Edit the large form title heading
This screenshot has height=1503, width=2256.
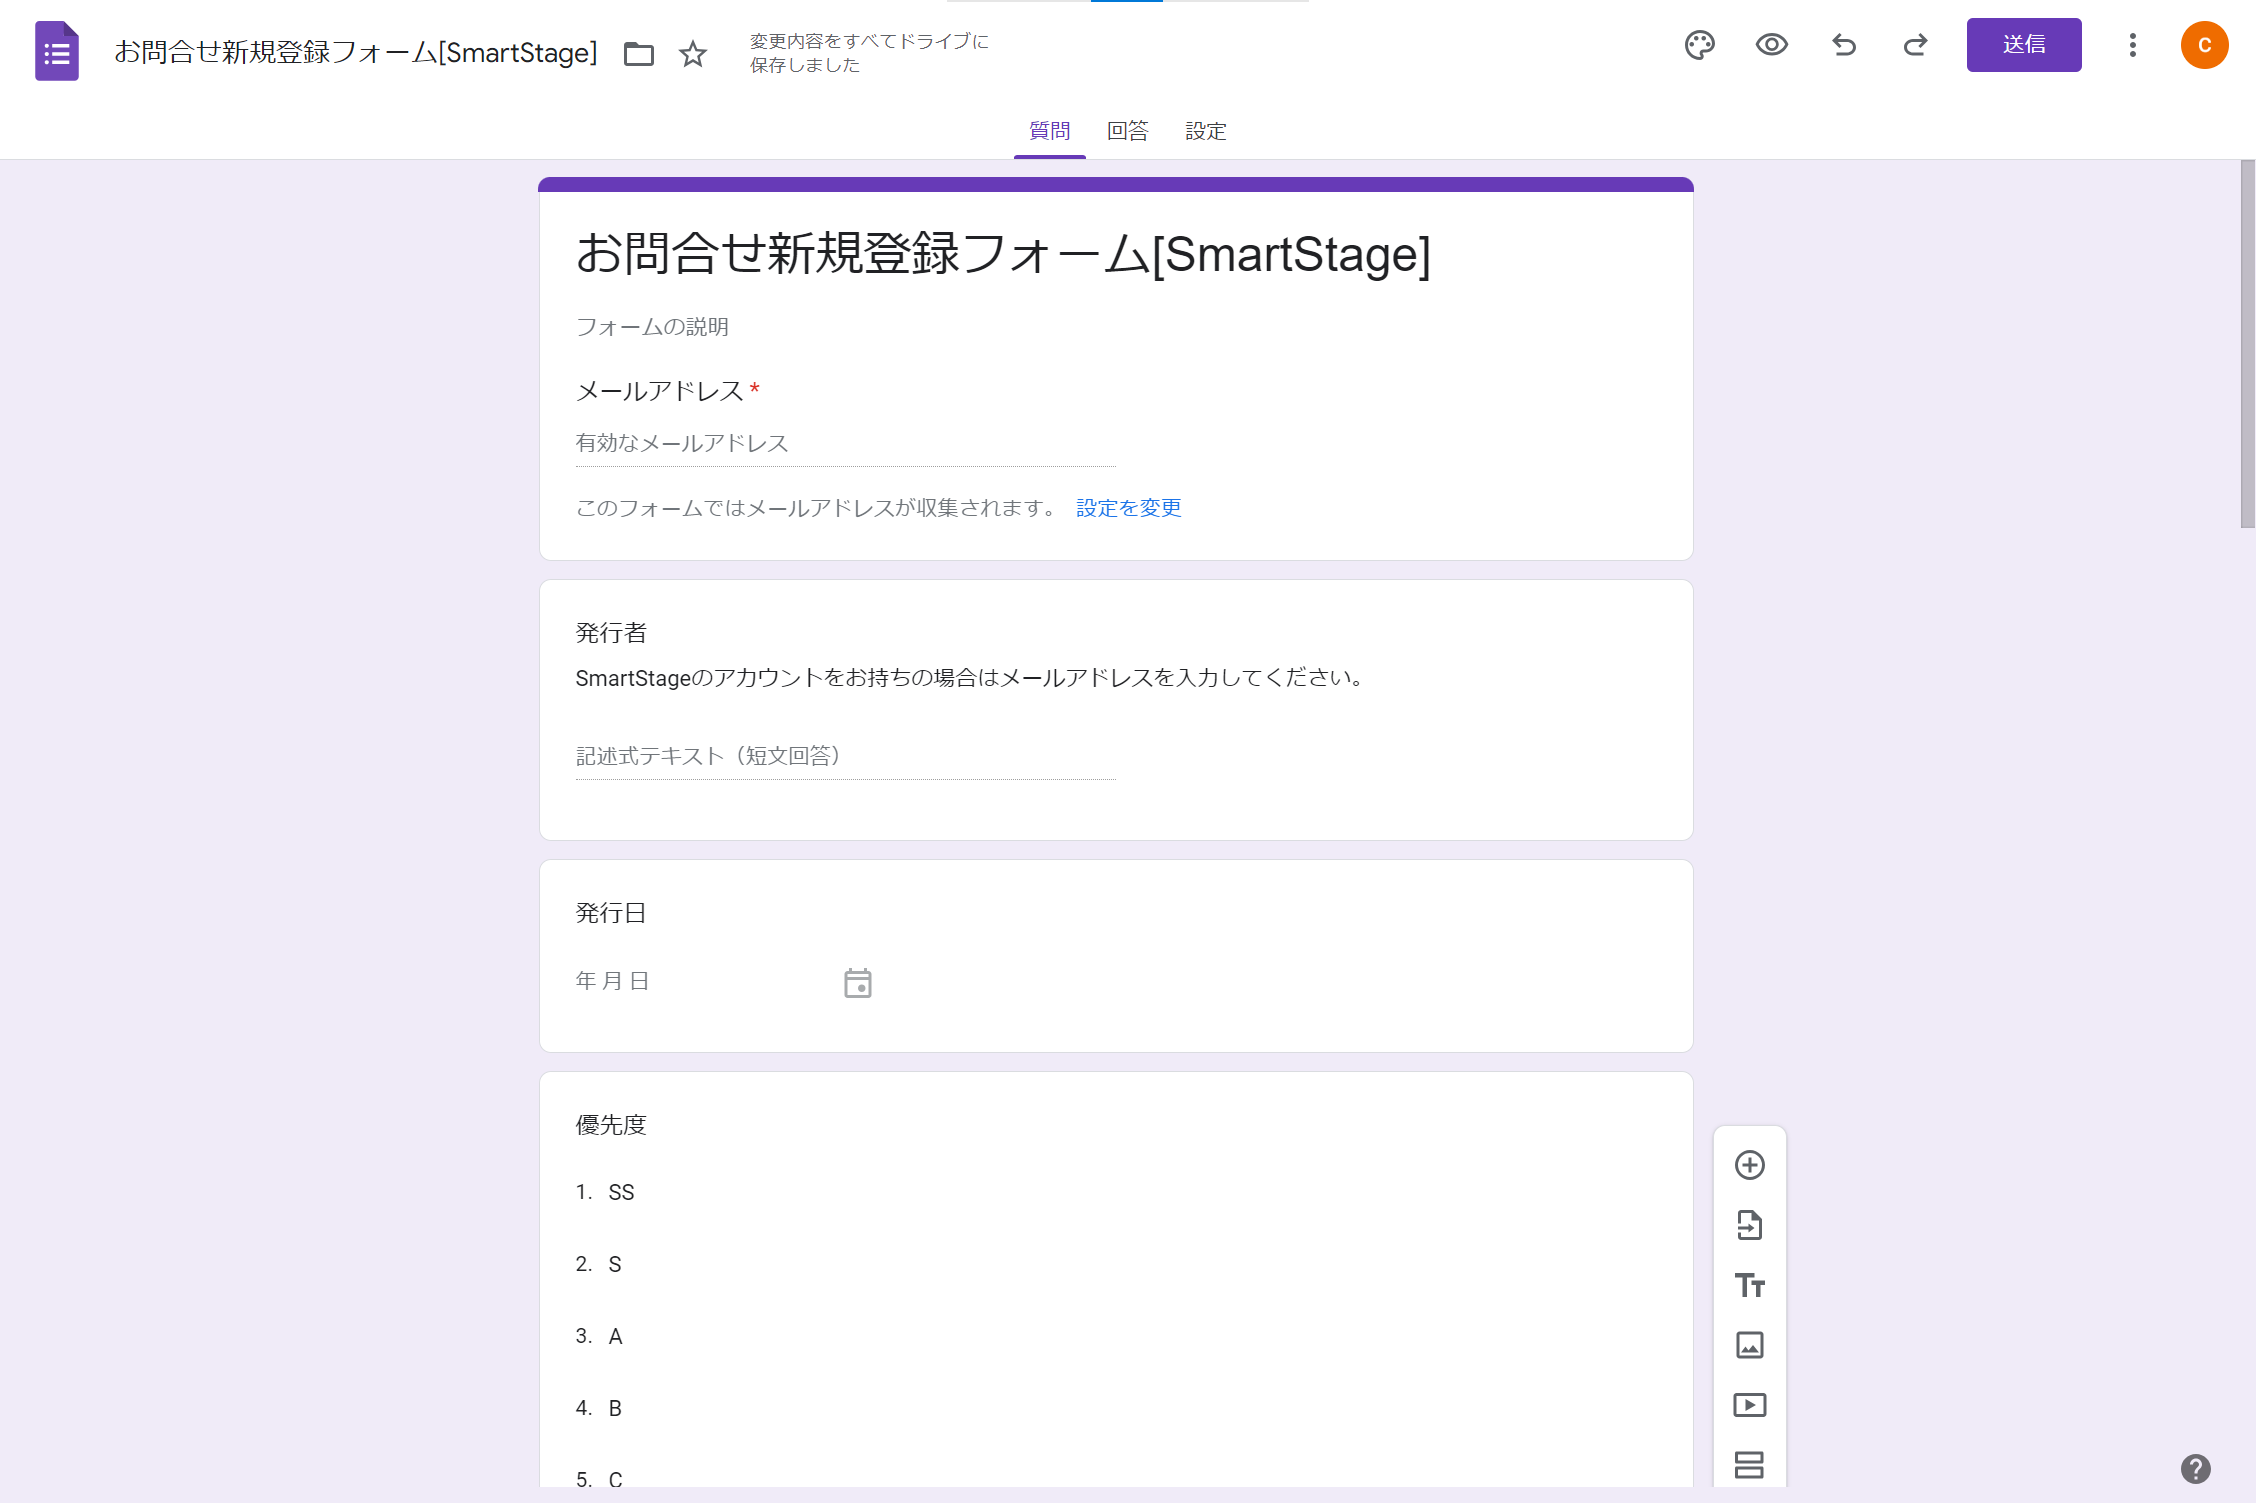tap(1003, 254)
